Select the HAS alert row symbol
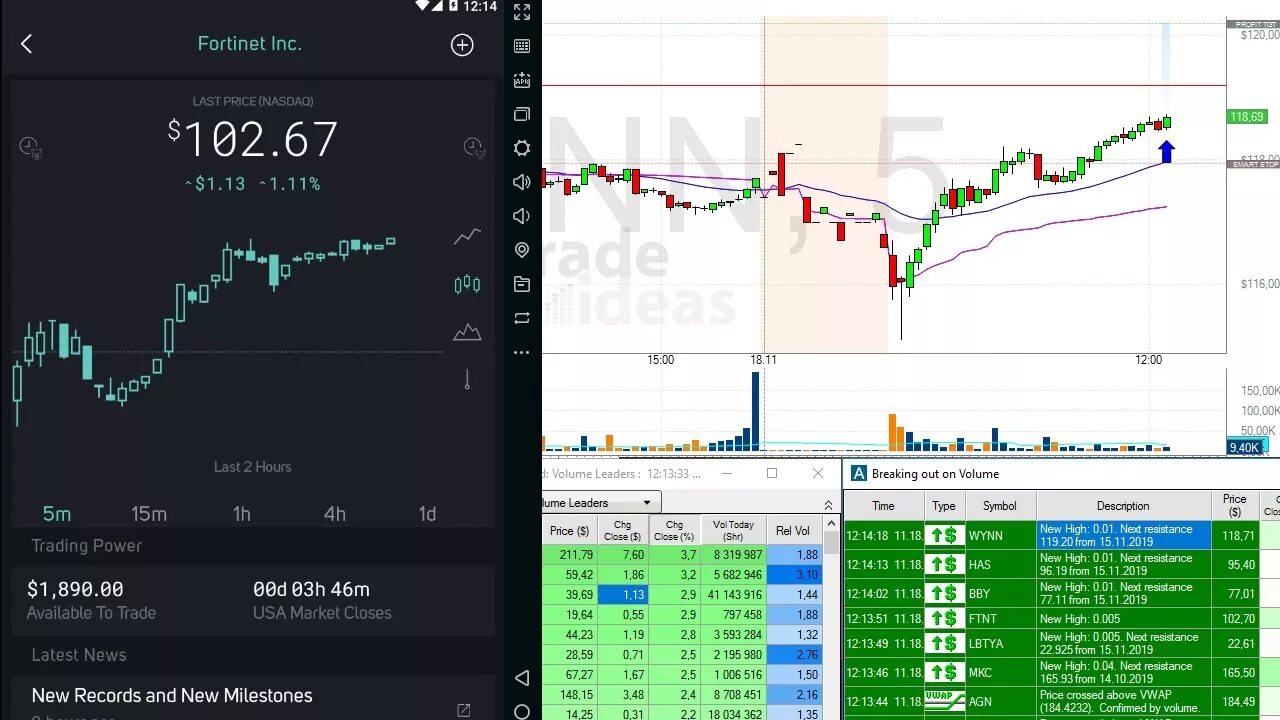 [980, 565]
